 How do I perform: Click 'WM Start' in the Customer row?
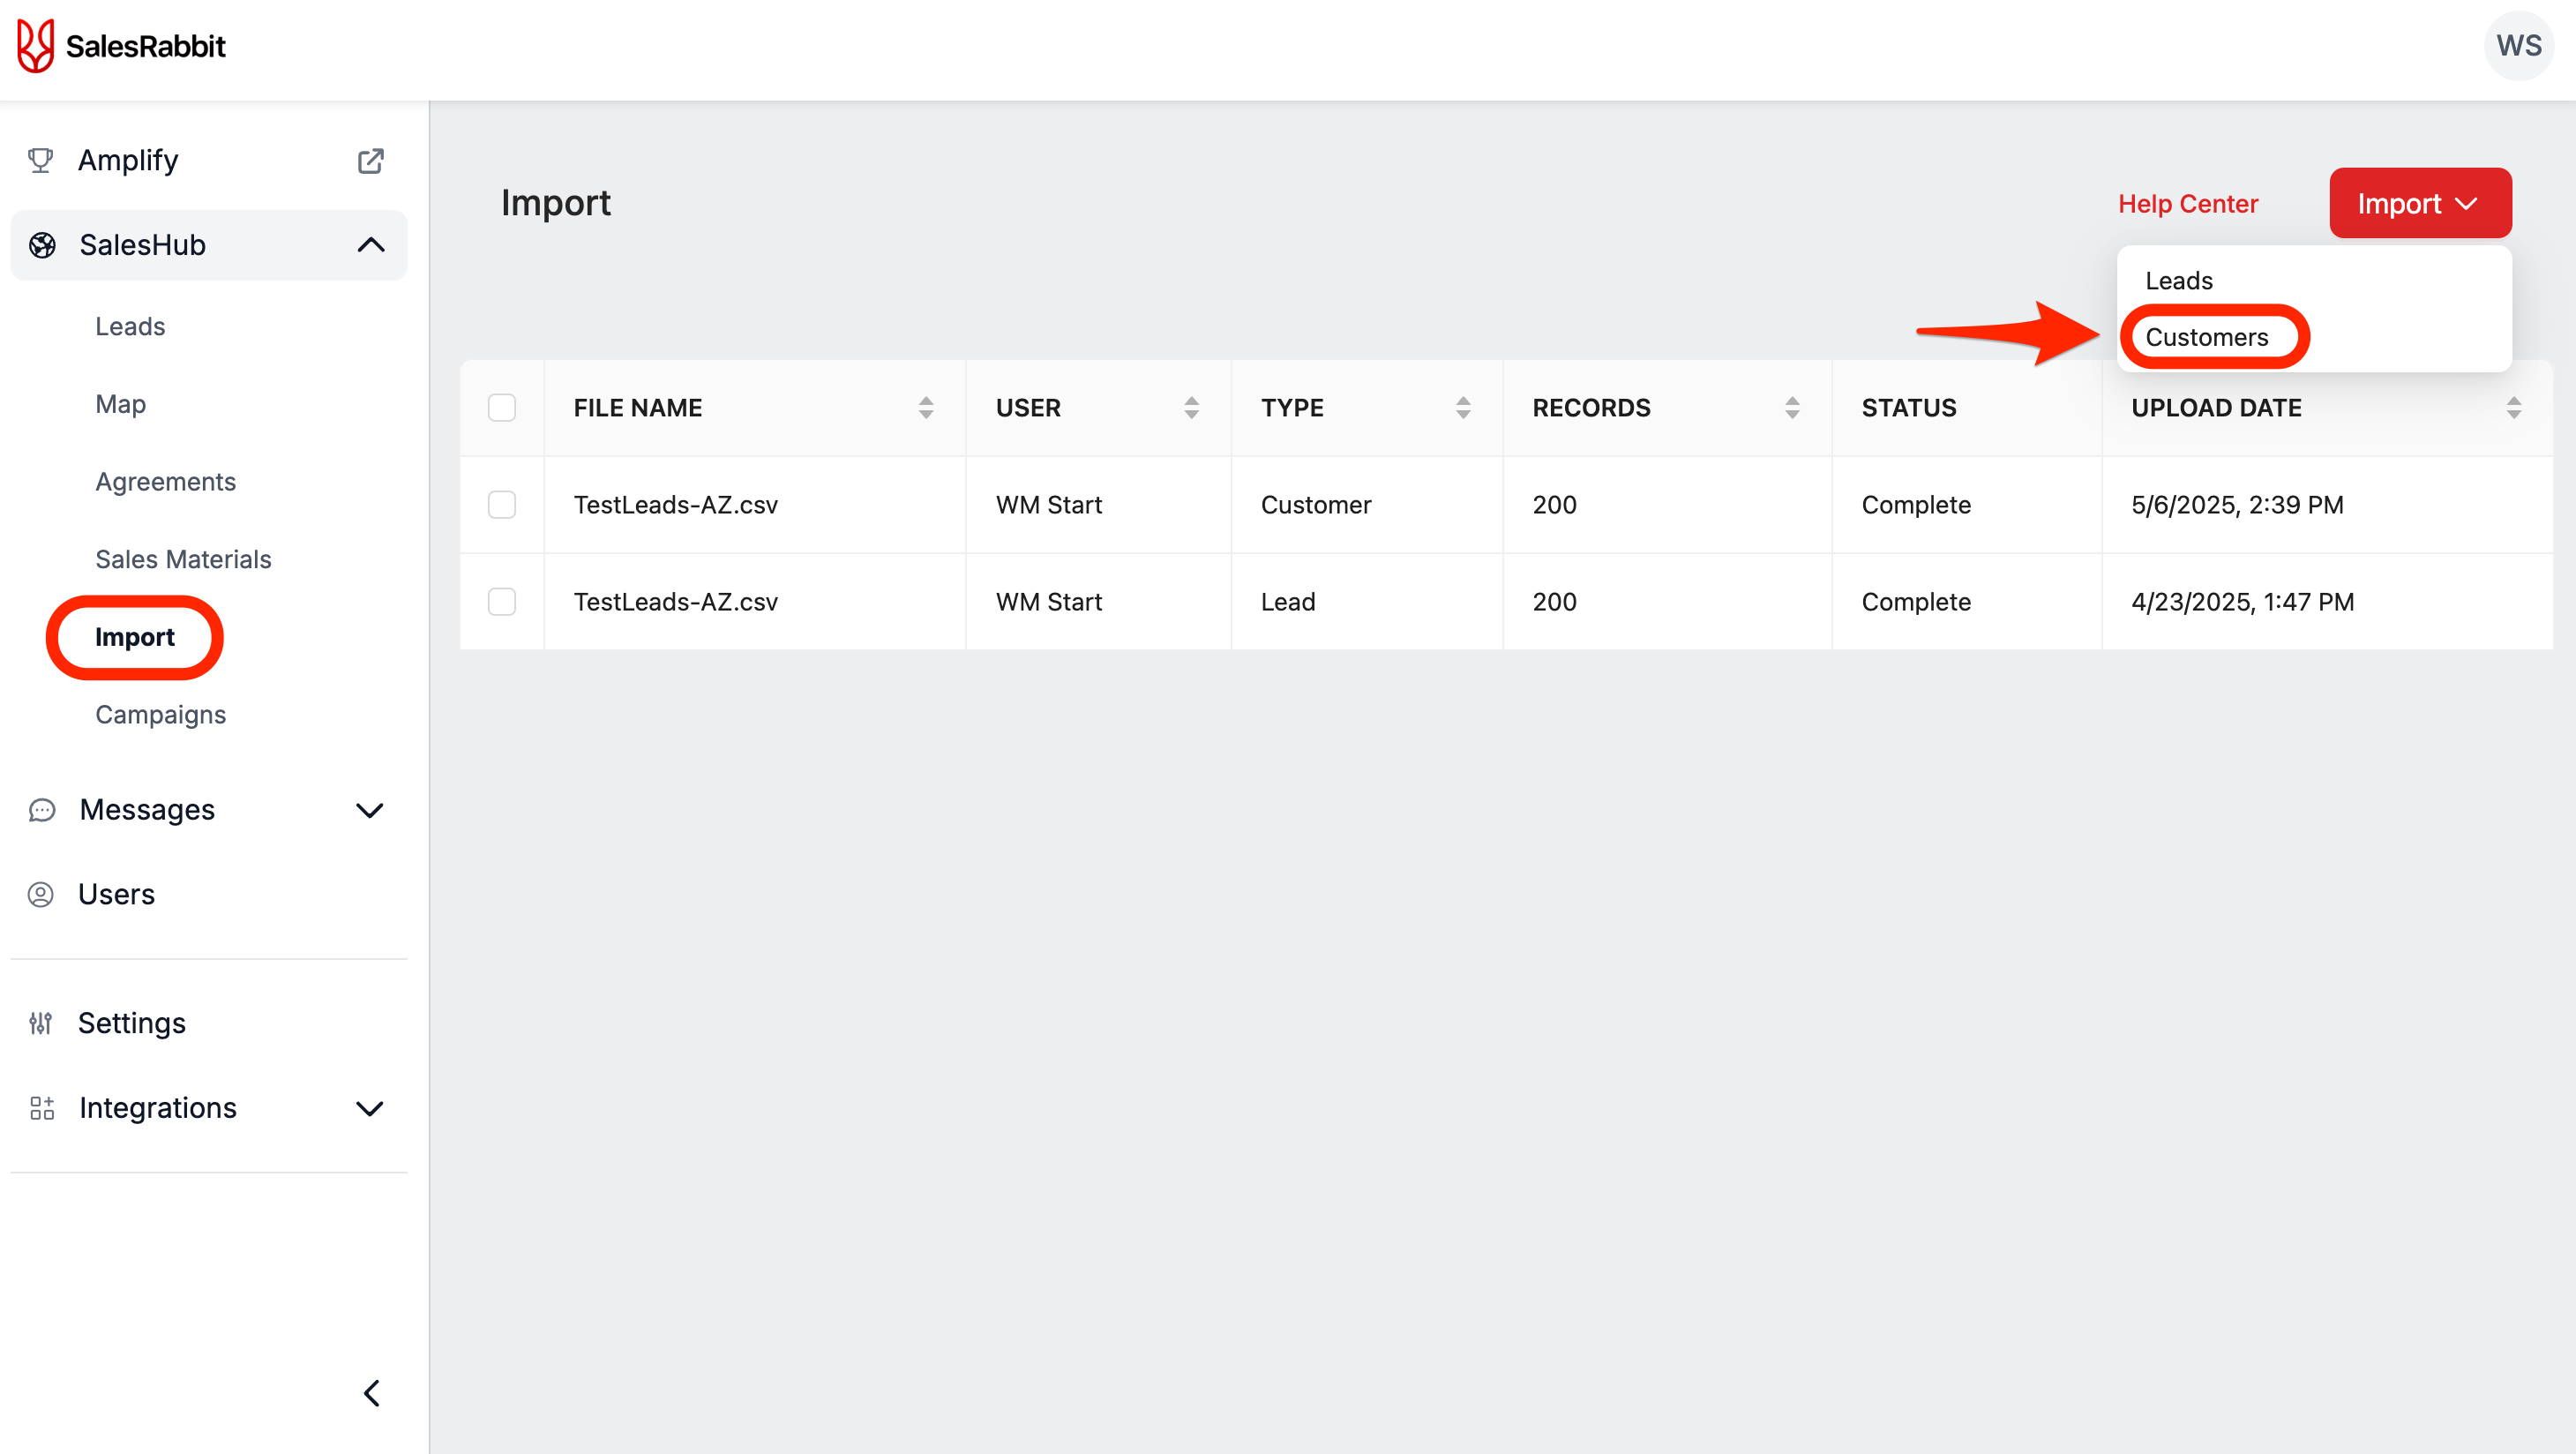[x=1049, y=505]
